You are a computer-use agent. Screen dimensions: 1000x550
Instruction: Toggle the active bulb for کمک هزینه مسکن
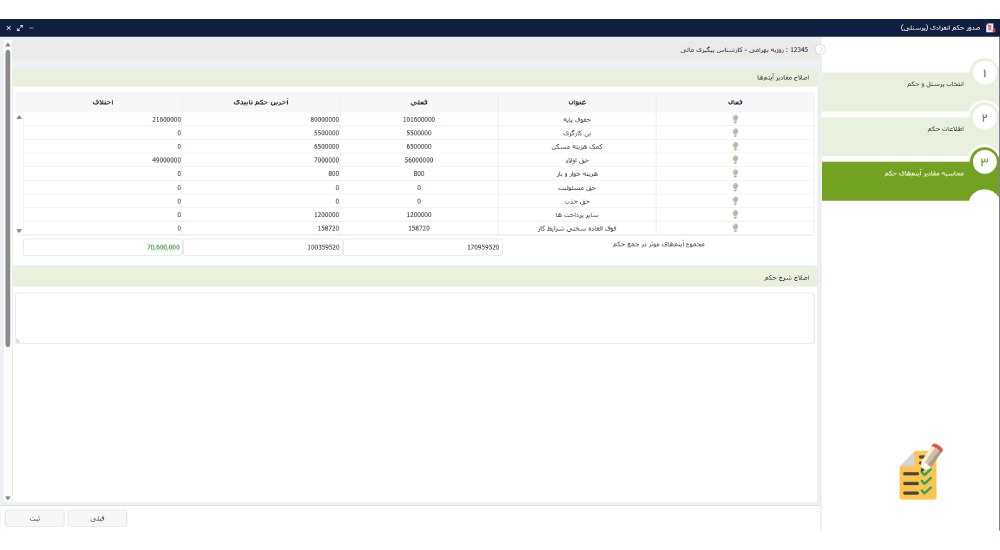[735, 146]
